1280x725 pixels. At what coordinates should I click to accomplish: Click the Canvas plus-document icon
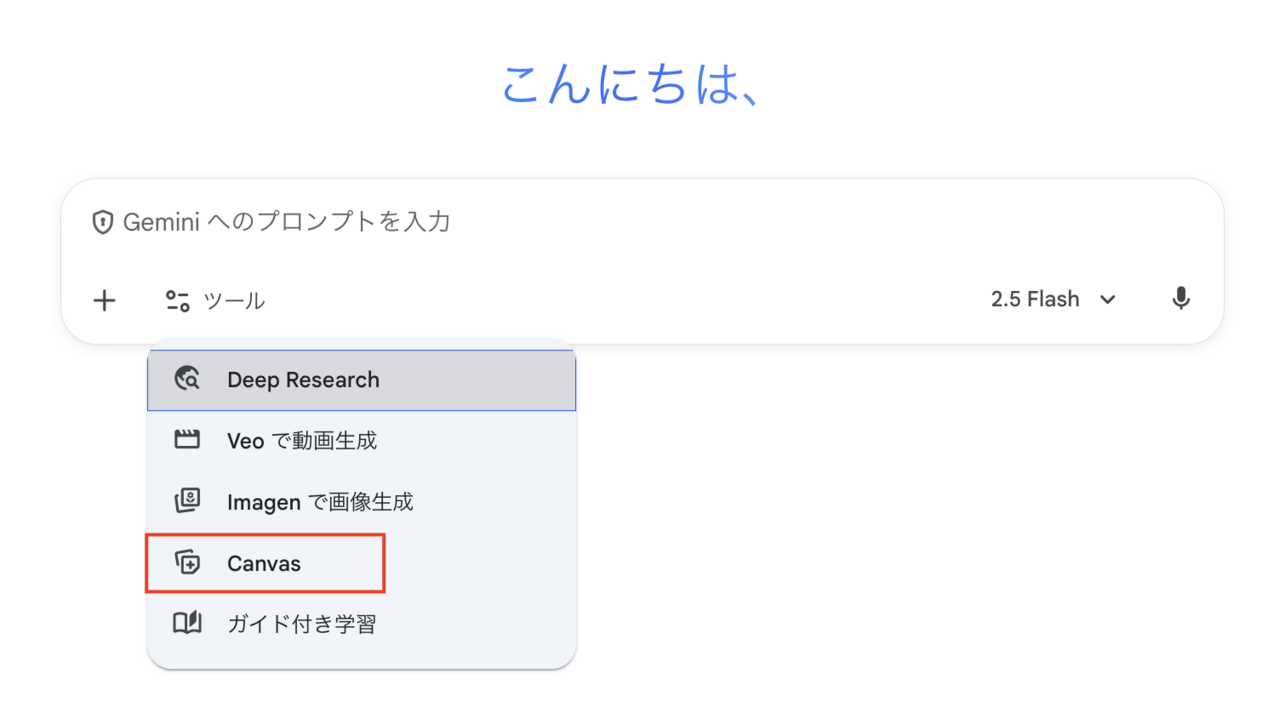coord(187,563)
